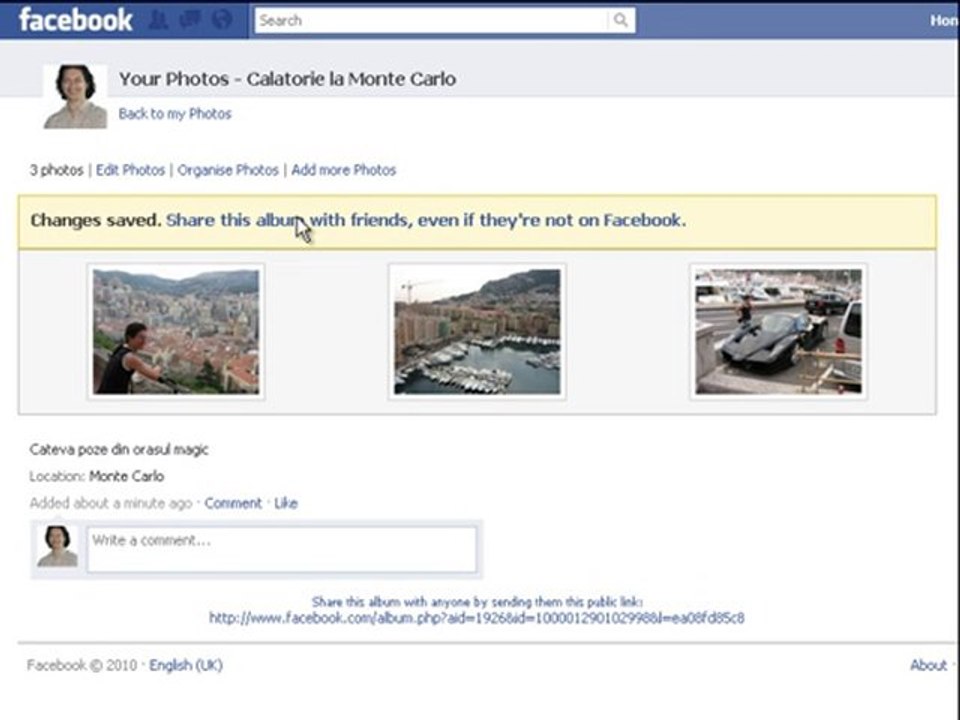Open the photo of the man overlooking the city
The height and width of the screenshot is (720, 960).
click(x=176, y=332)
